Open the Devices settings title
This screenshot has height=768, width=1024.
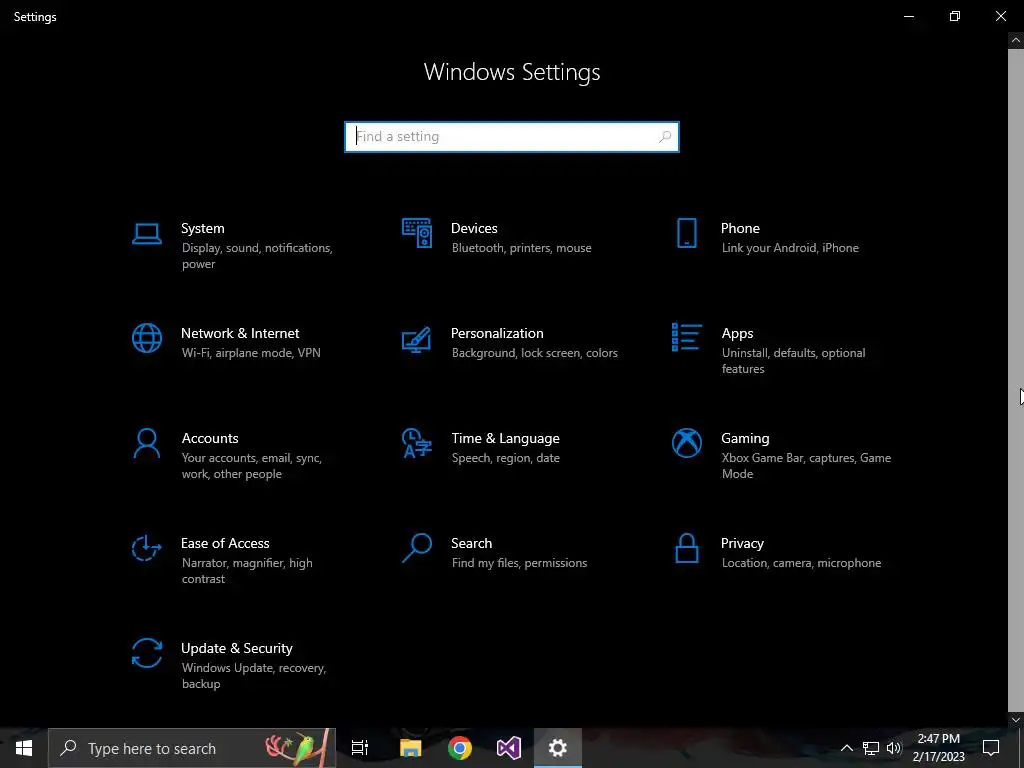tap(474, 228)
